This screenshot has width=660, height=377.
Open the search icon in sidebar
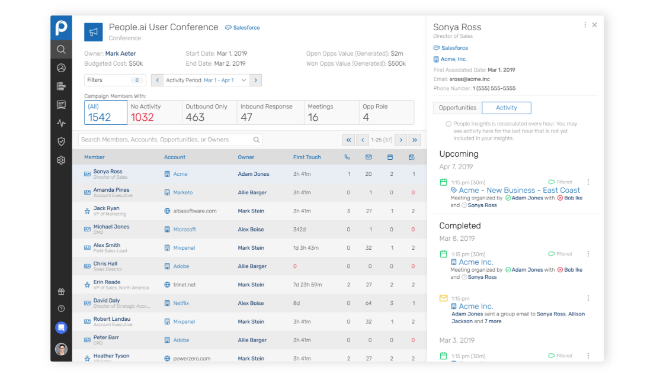[61, 50]
